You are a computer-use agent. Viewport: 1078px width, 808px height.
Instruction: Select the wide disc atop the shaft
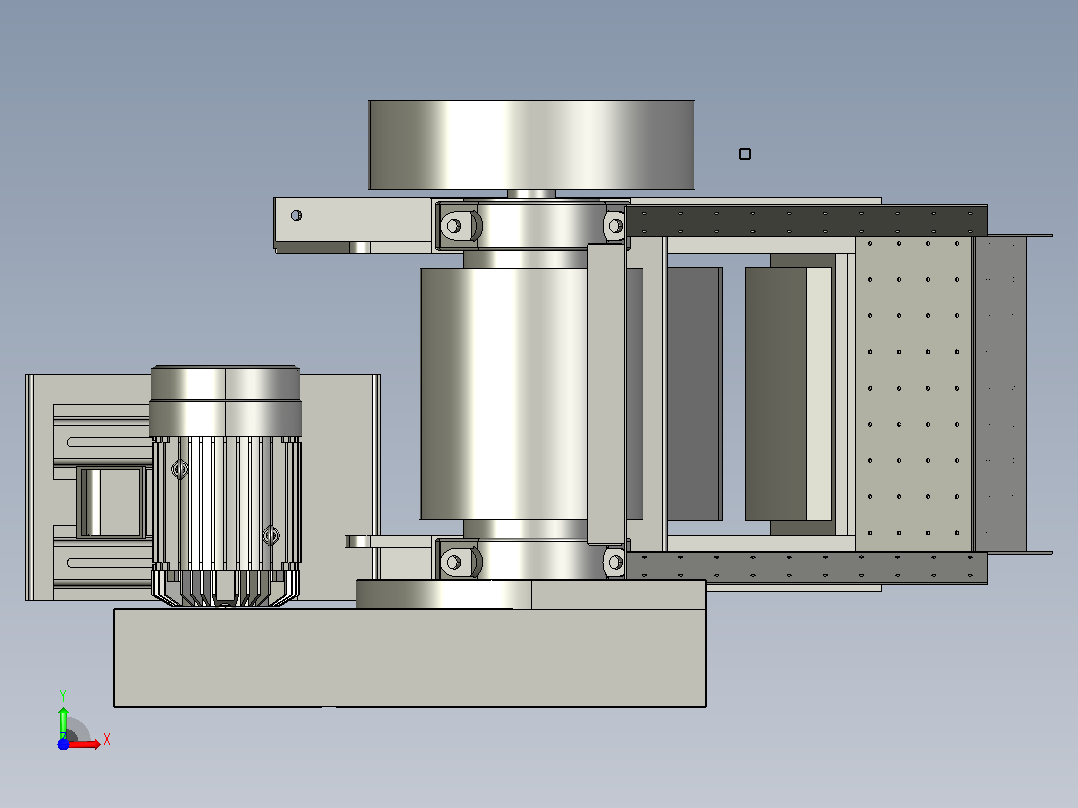pos(531,145)
